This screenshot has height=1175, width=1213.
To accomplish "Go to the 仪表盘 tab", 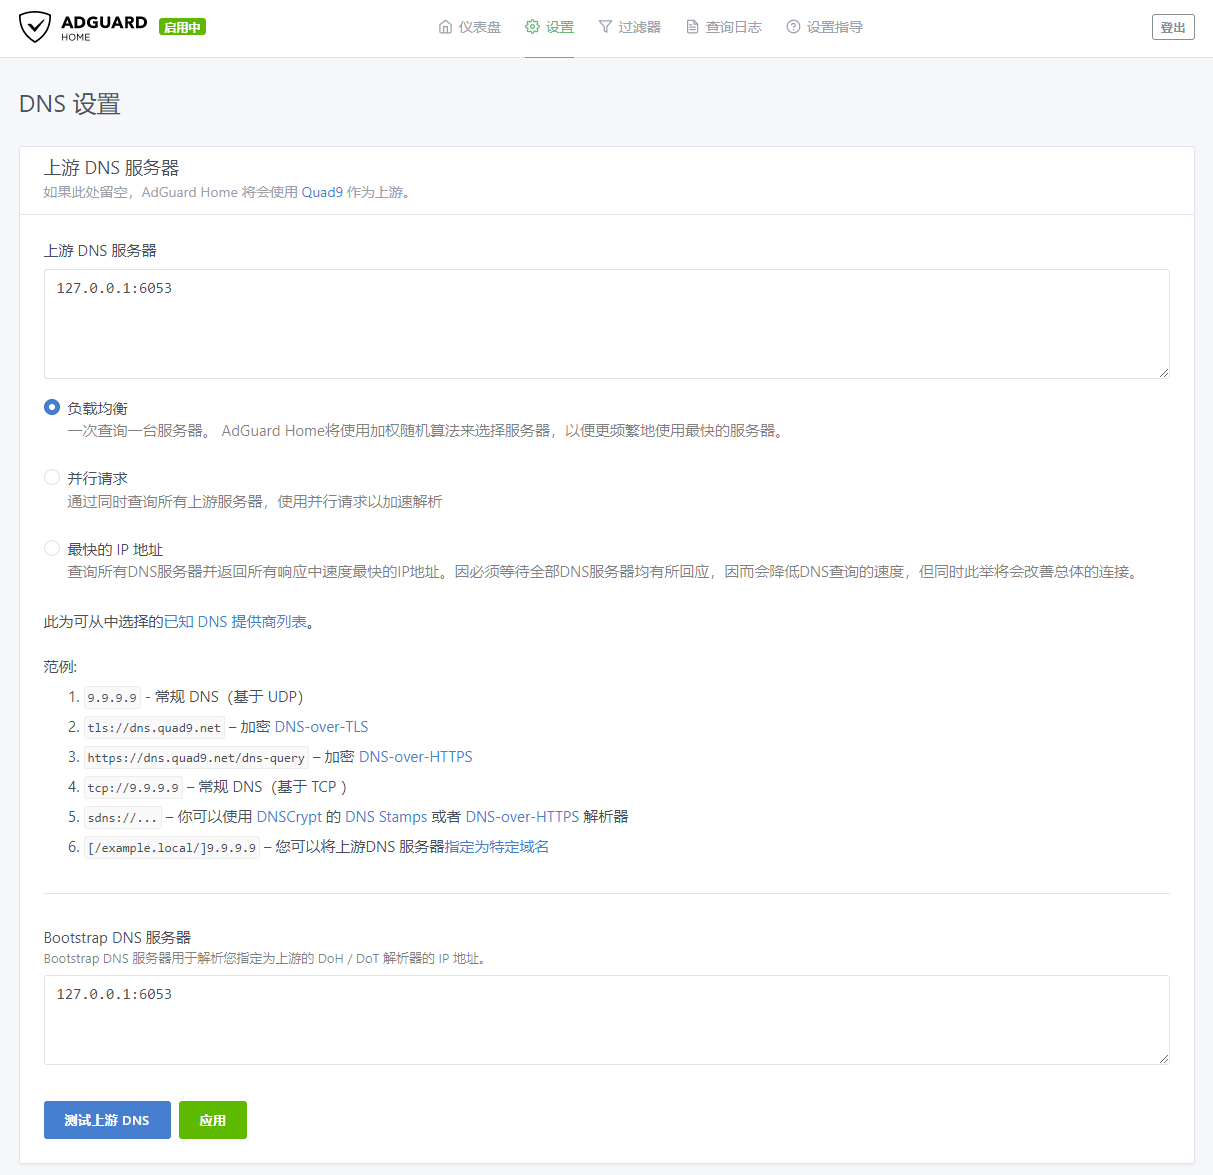I will 479,27.
